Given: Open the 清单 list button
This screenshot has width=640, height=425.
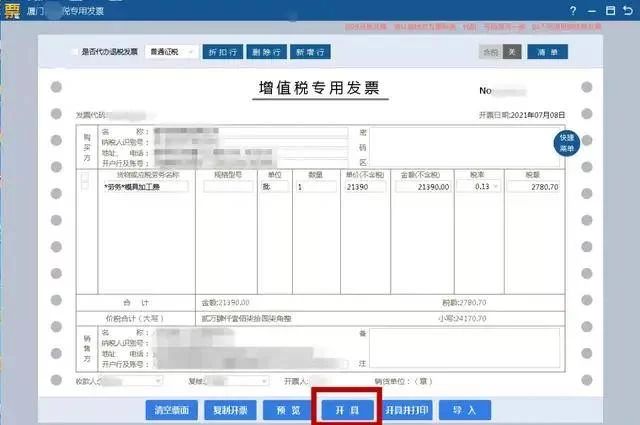Looking at the screenshot, I should click(x=548, y=51).
